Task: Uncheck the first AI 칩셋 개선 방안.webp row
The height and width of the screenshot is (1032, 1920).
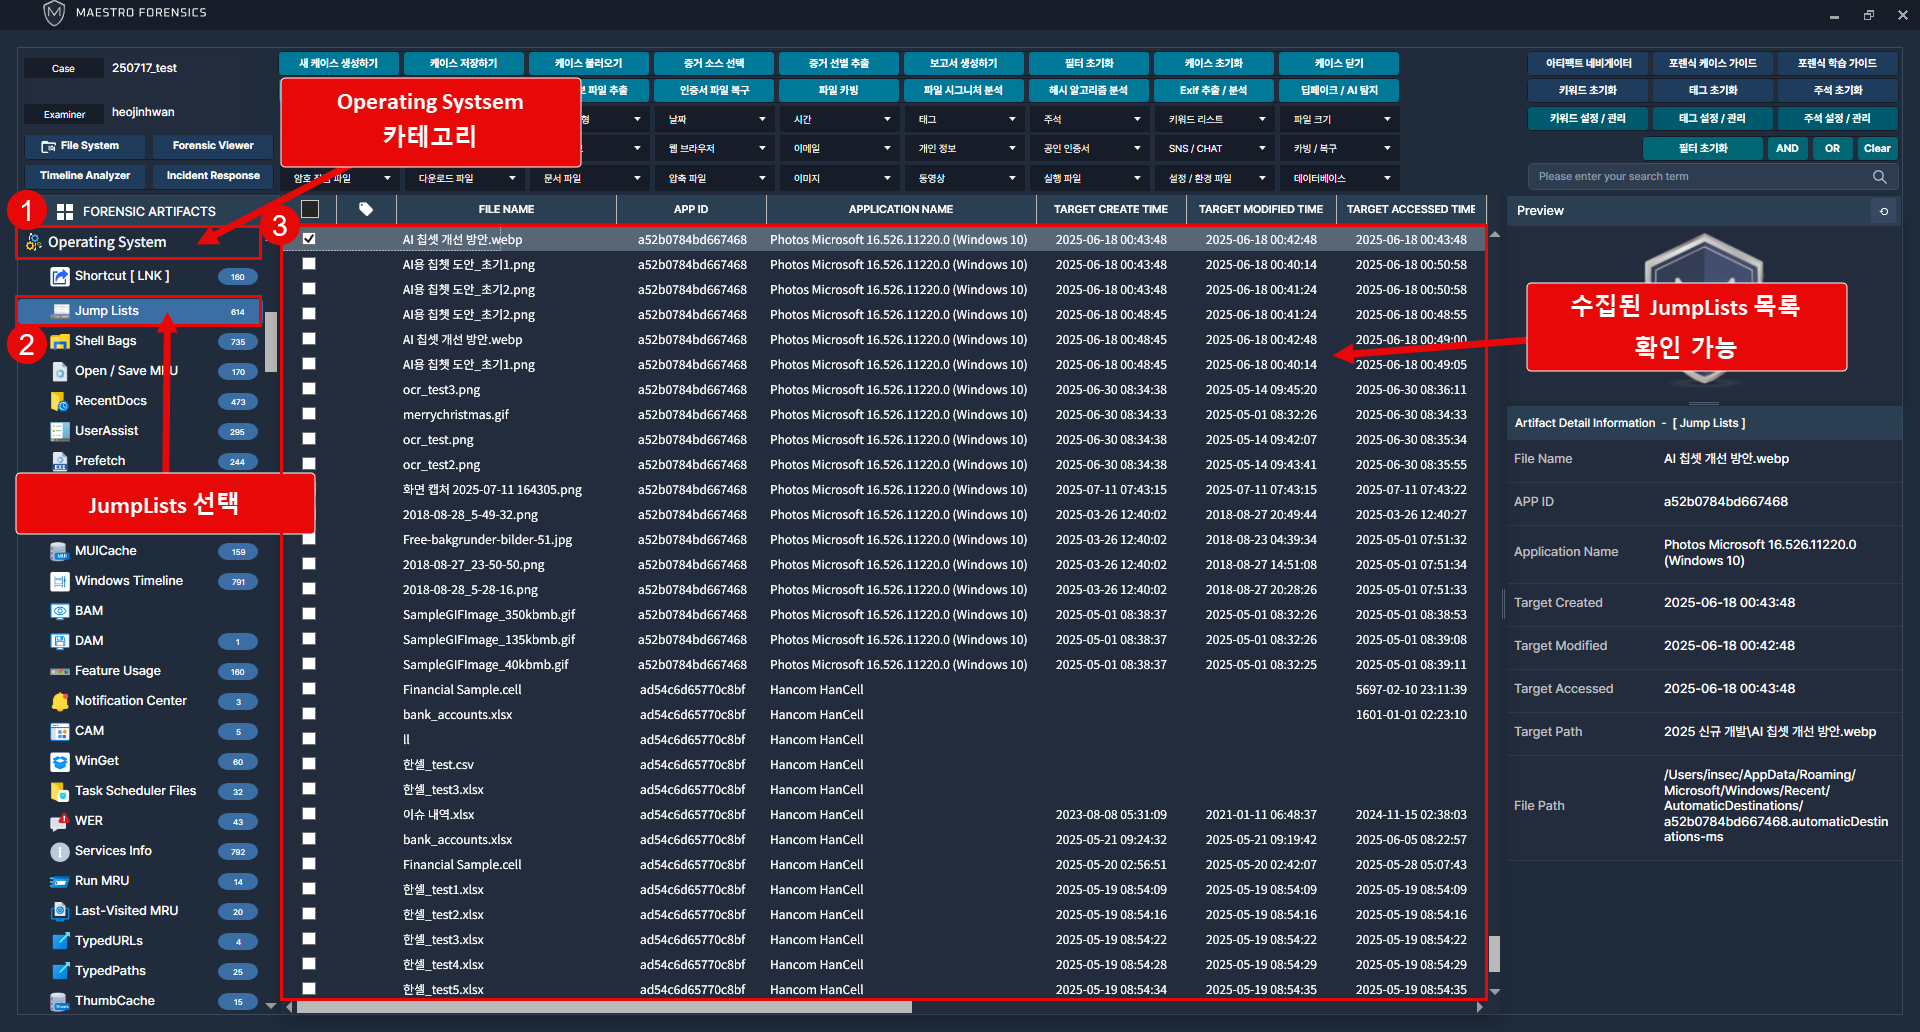Action: 309,239
